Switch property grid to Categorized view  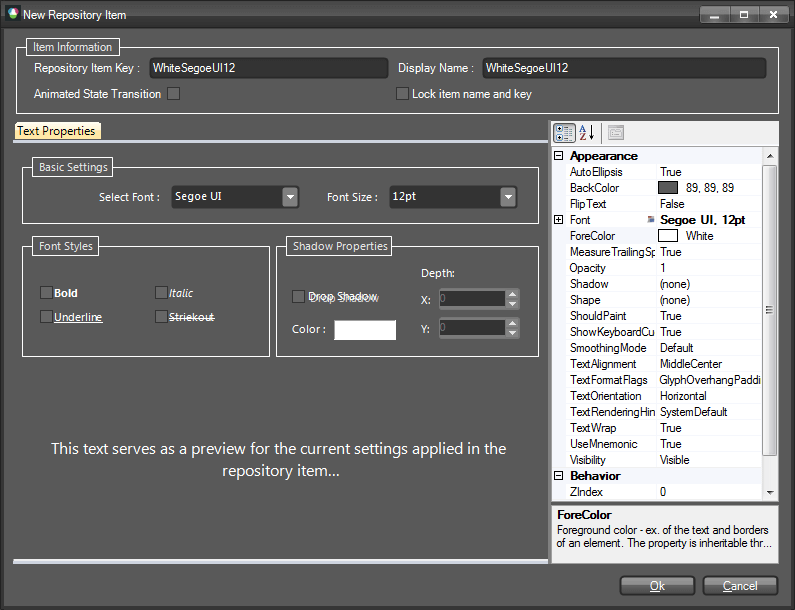click(x=564, y=133)
